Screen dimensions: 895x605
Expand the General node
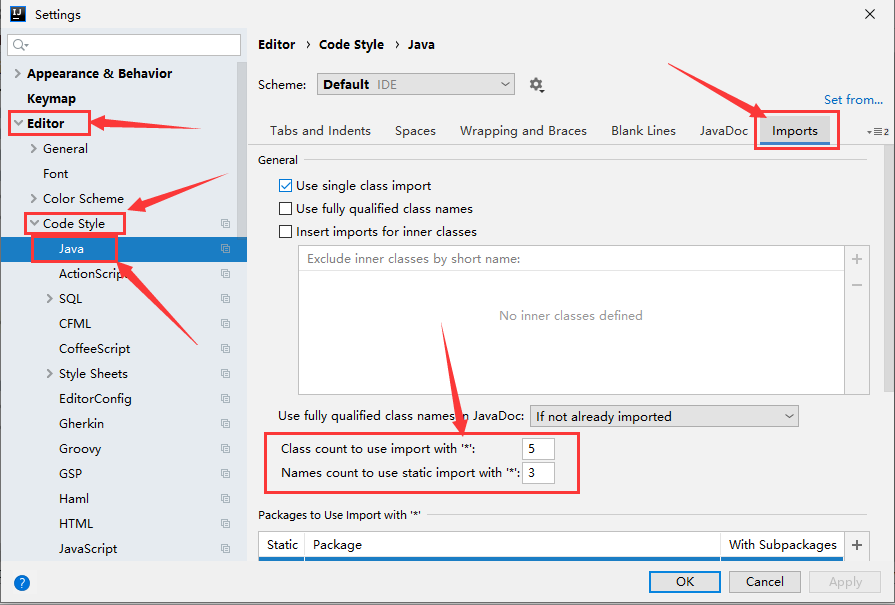tap(33, 148)
